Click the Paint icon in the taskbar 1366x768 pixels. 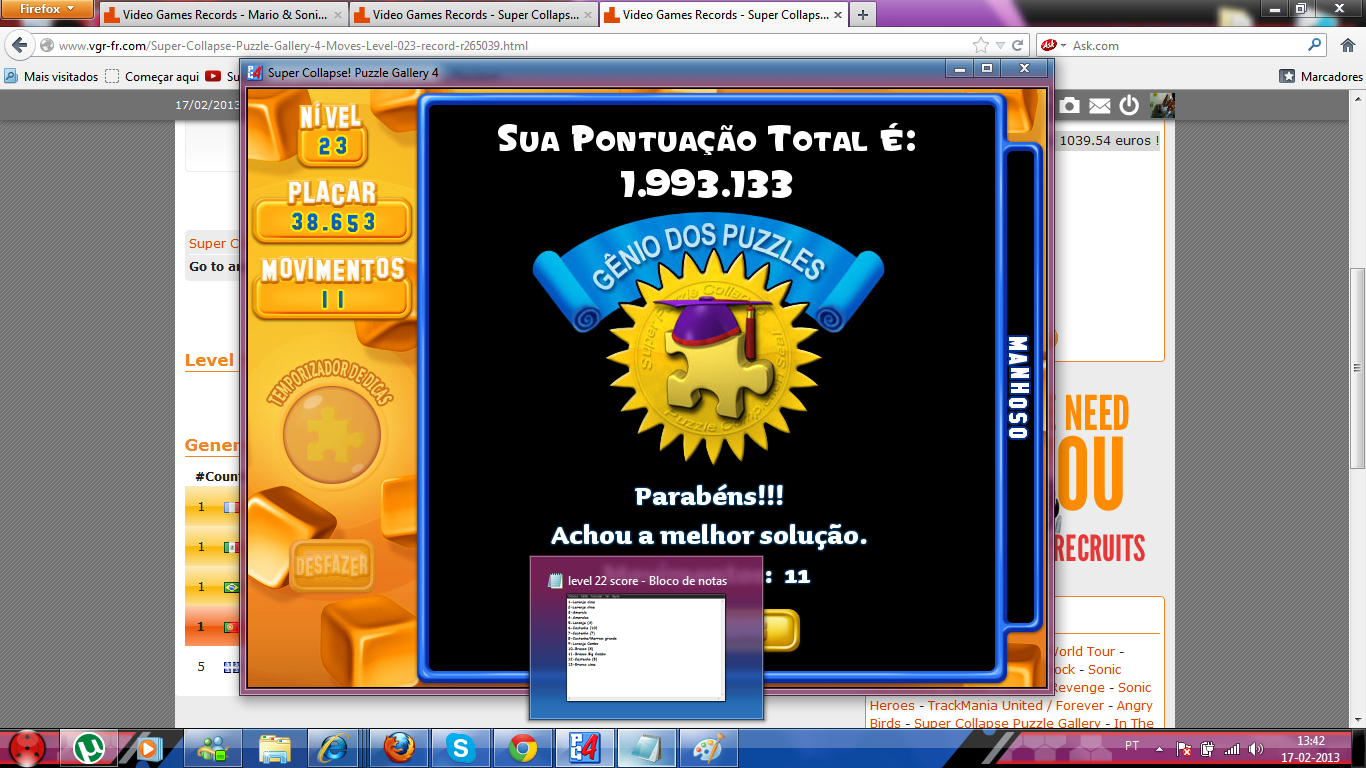pos(708,747)
